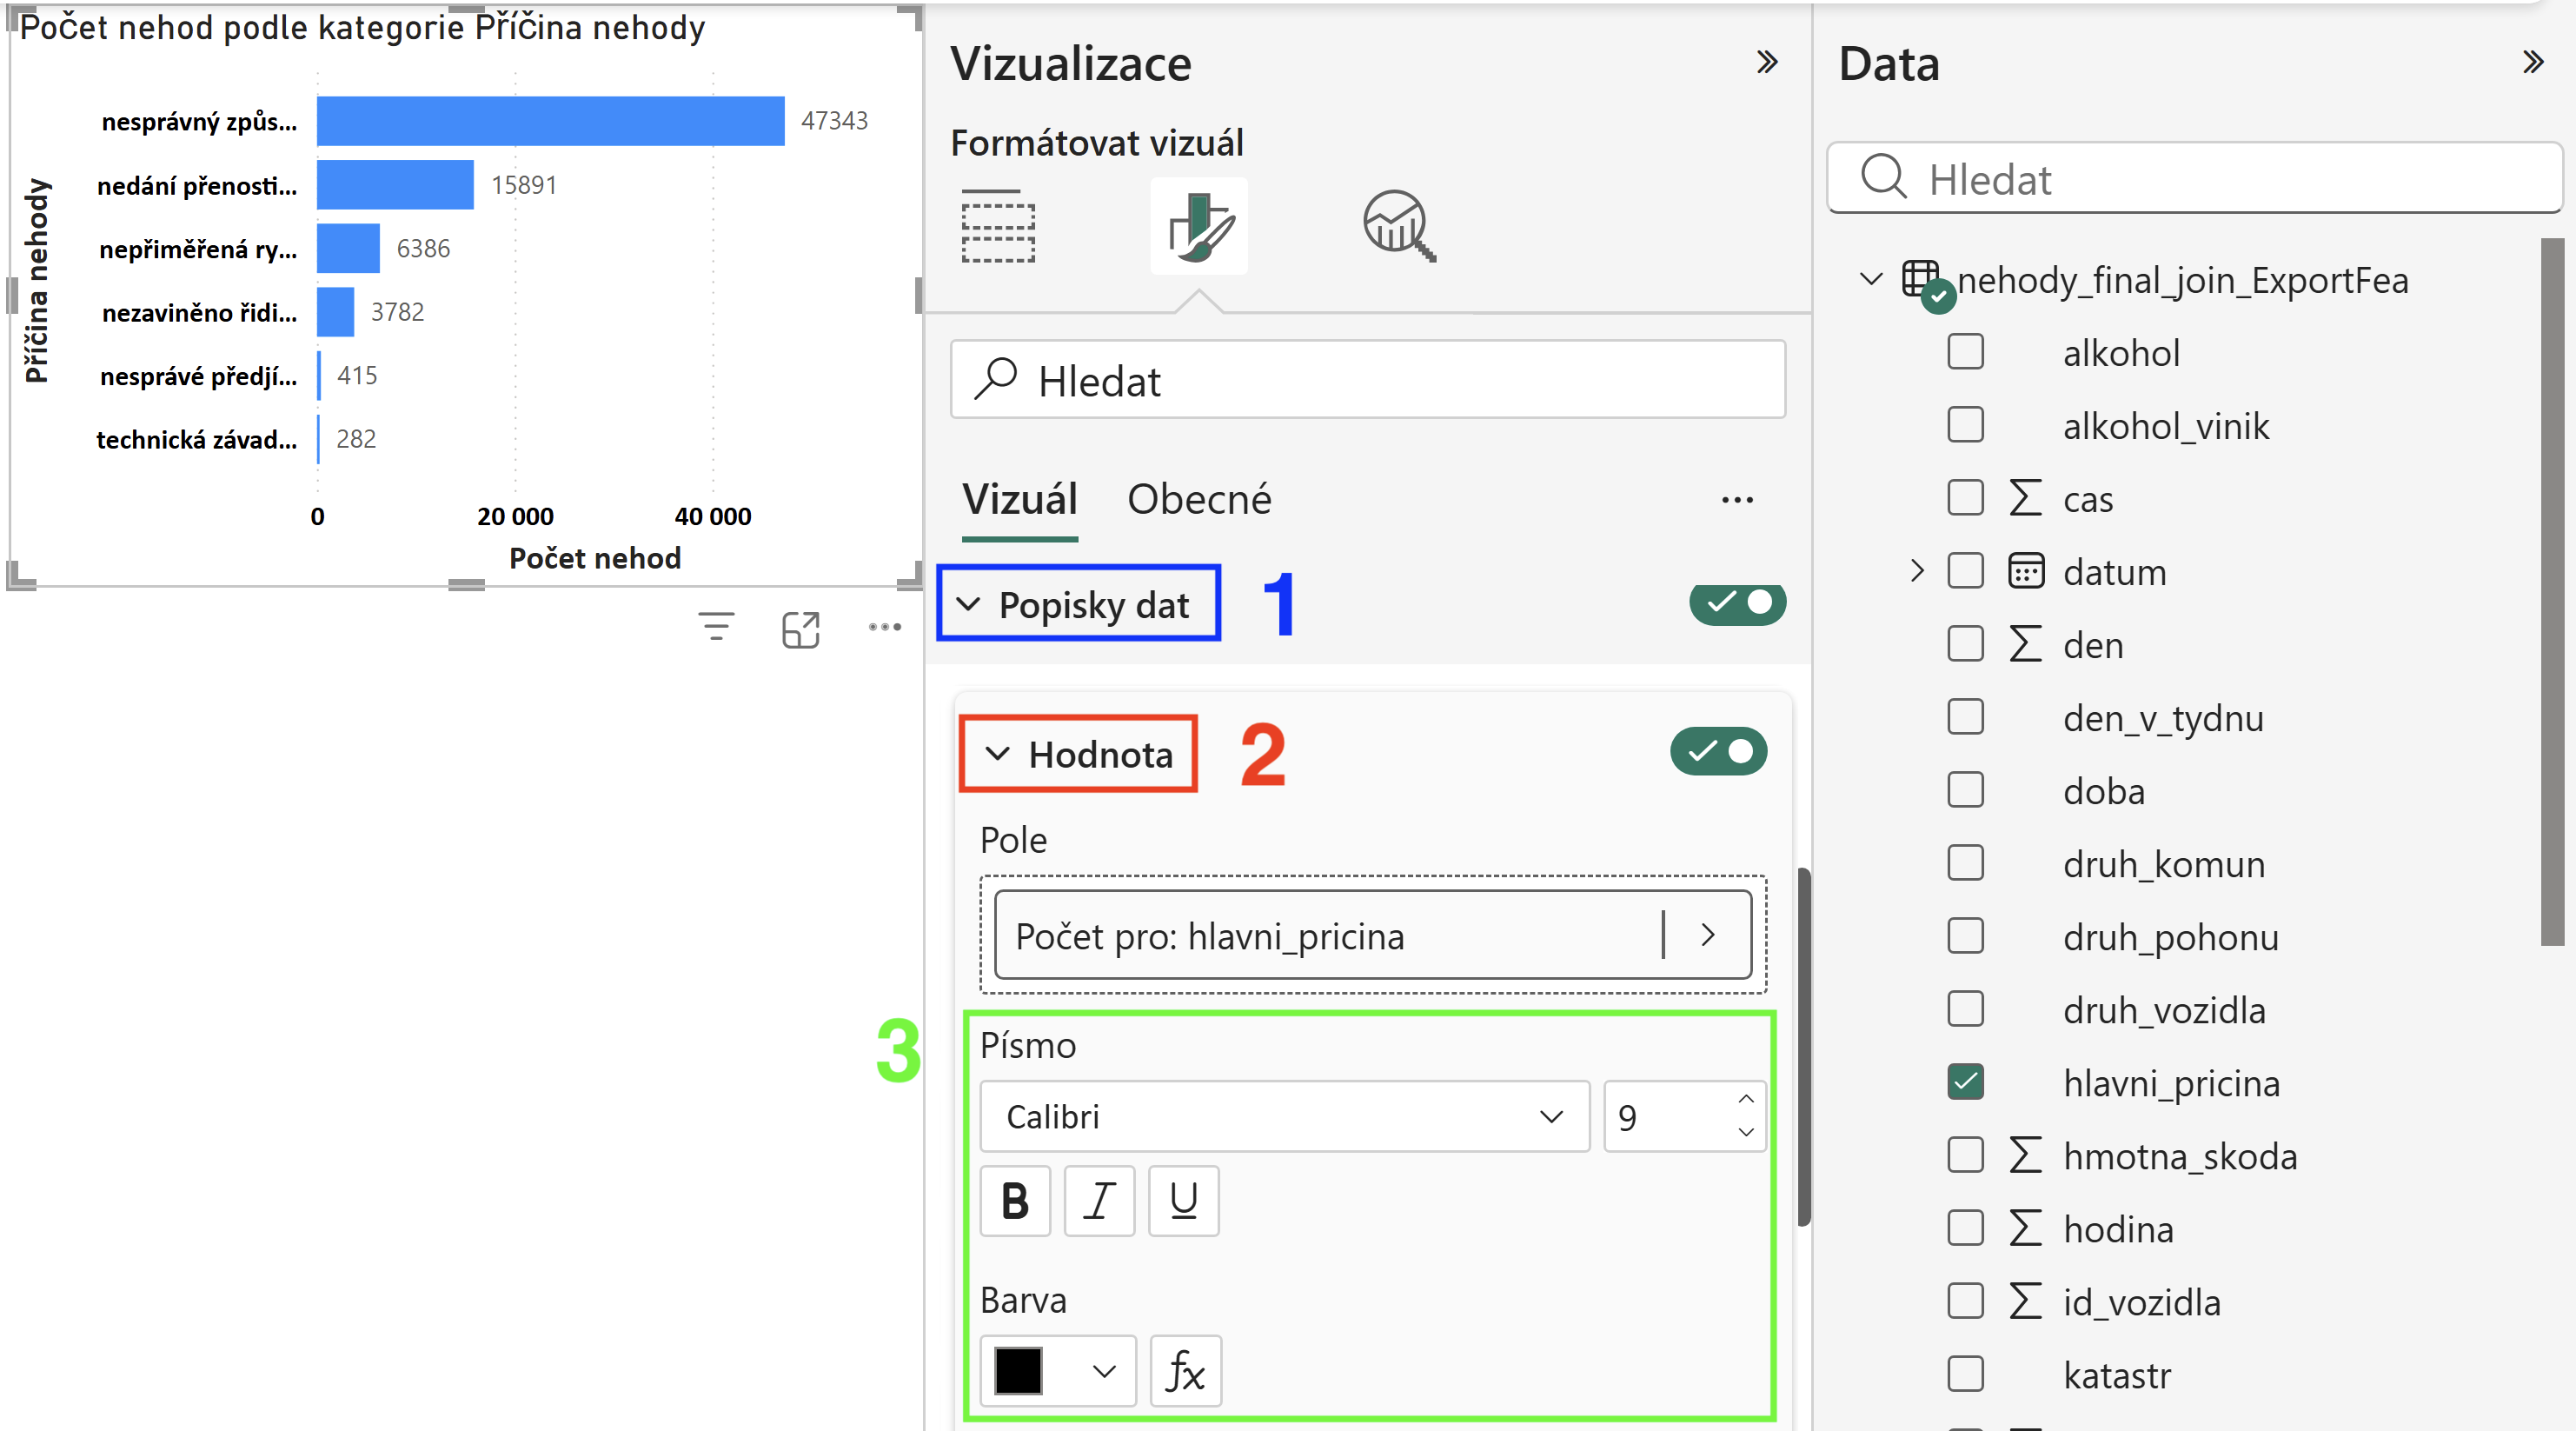
Task: Uncheck the hlavni_pricina field checkbox
Action: click(1965, 1082)
